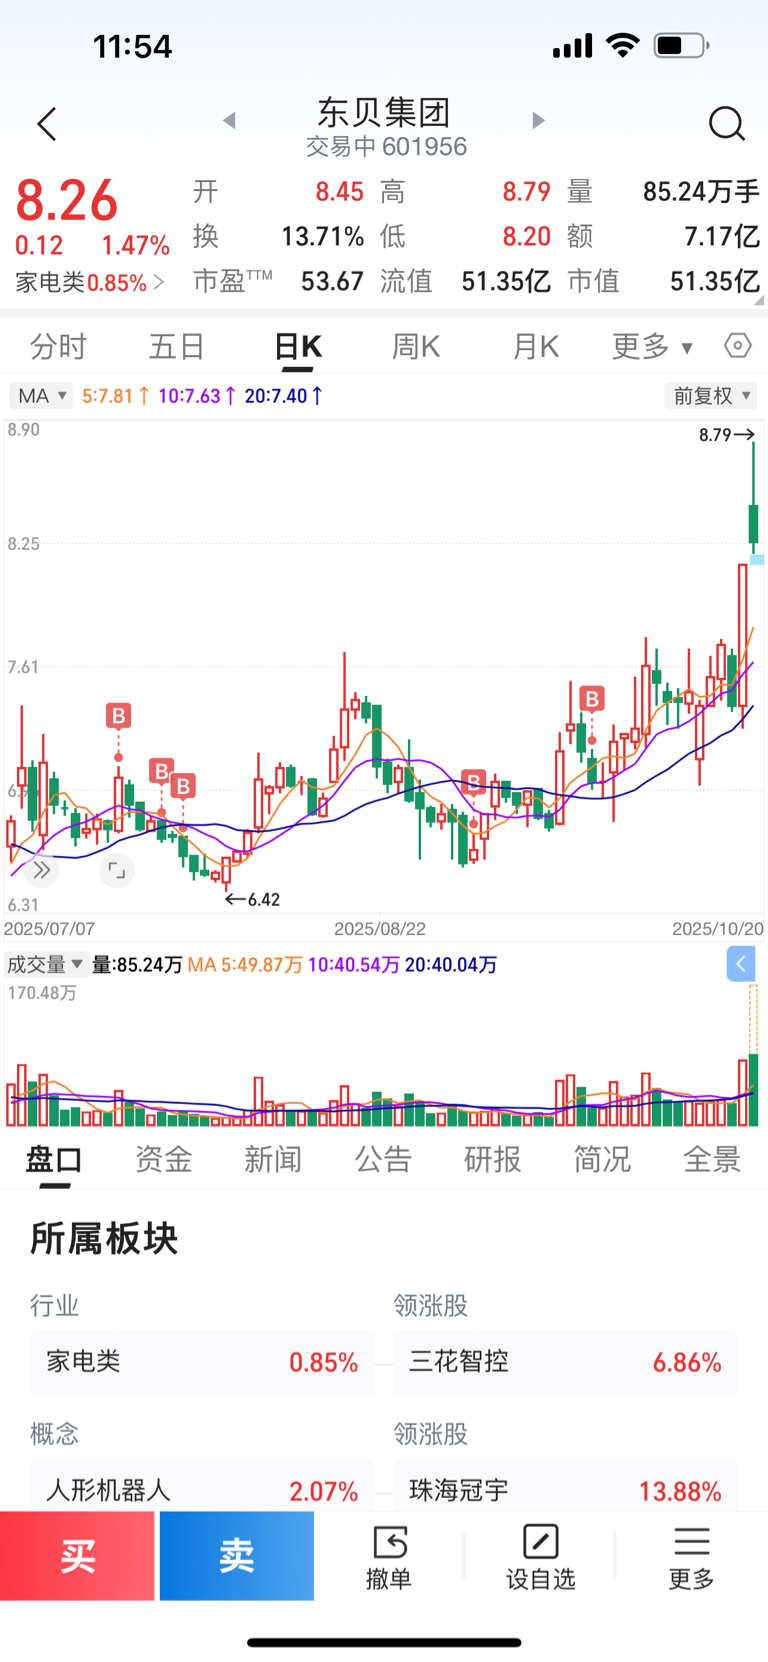Tap the battery indicator in status bar
This screenshot has width=768, height=1662.
[x=682, y=45]
